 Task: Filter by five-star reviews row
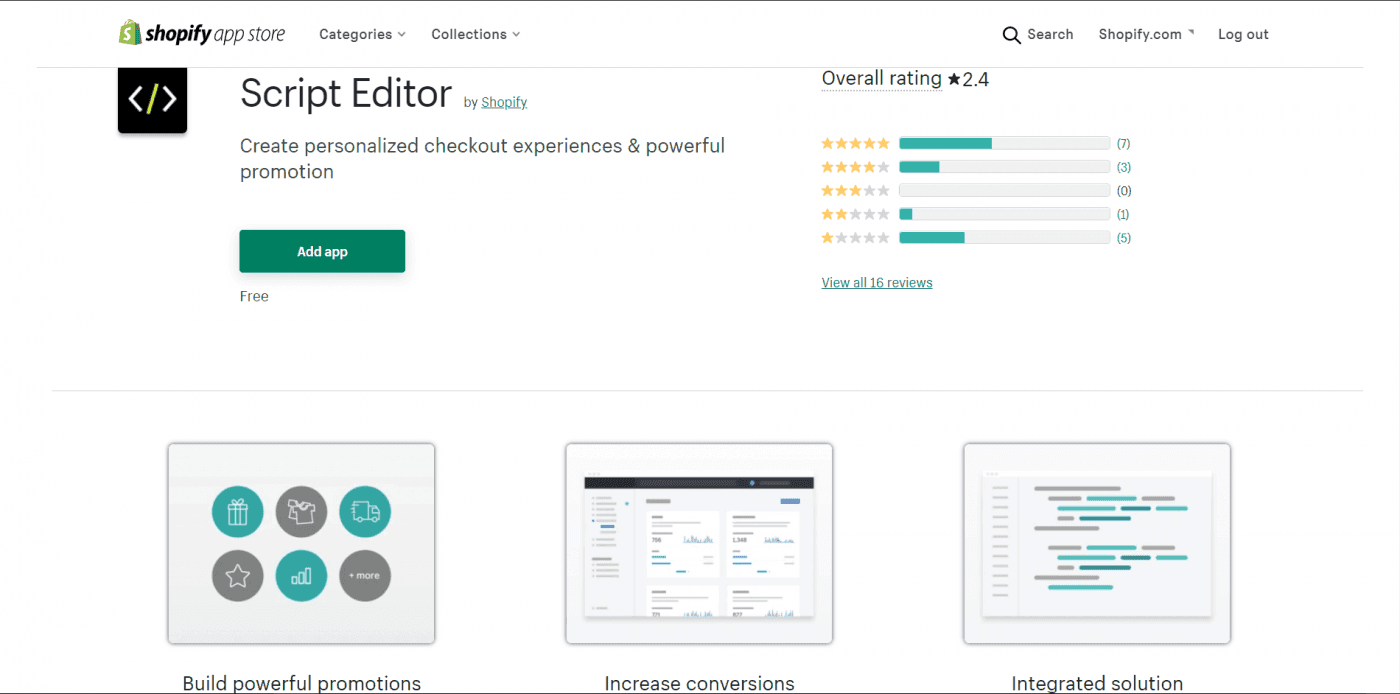coord(976,143)
